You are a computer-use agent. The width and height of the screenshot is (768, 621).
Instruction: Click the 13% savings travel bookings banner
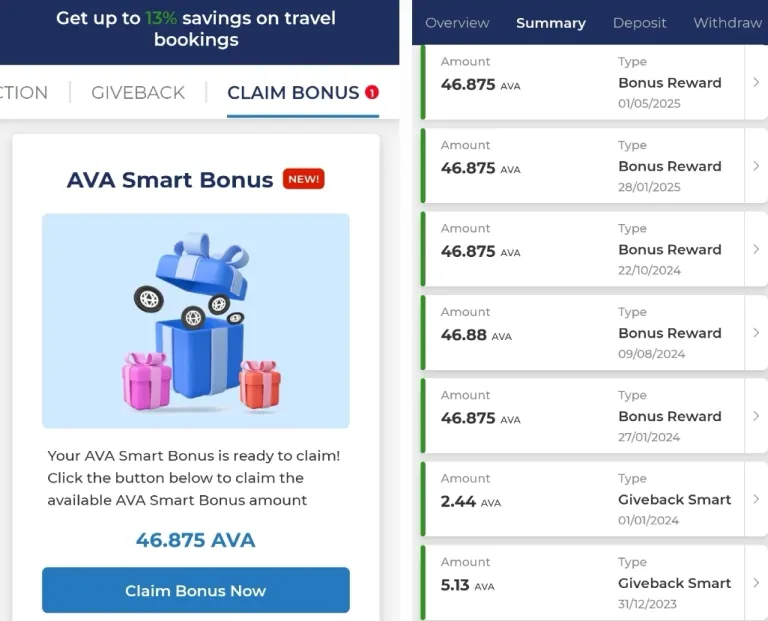click(x=196, y=28)
